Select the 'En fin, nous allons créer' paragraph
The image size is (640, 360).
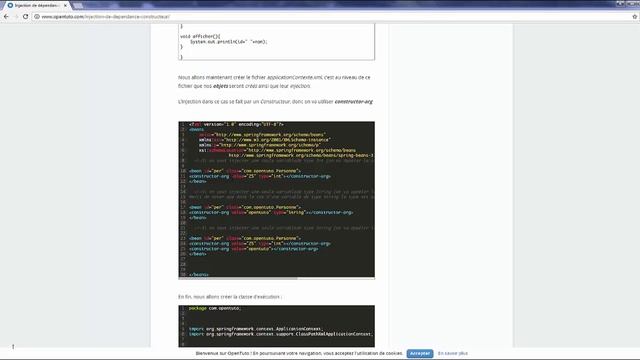pos(230,297)
